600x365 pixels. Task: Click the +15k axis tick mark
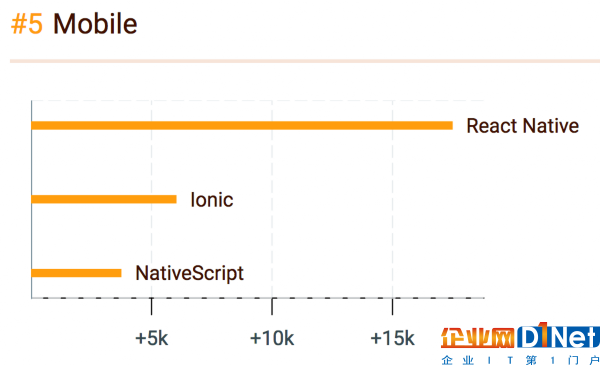[392, 306]
